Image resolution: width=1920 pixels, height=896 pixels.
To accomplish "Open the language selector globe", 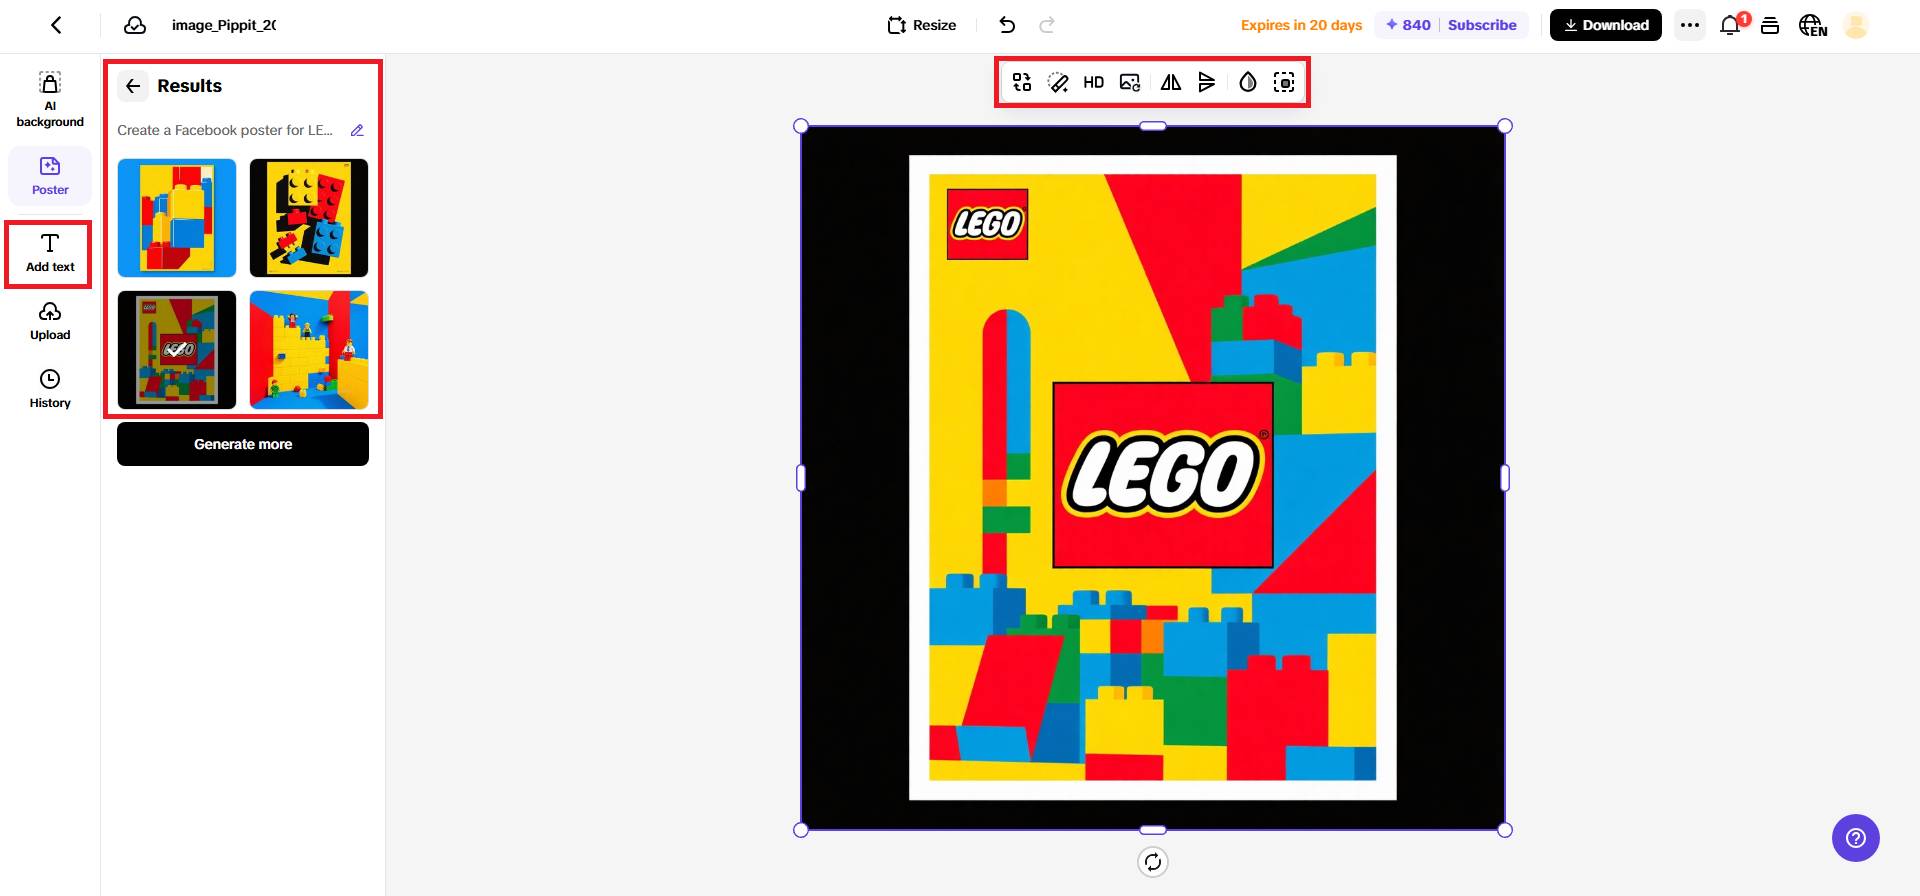I will (x=1812, y=25).
